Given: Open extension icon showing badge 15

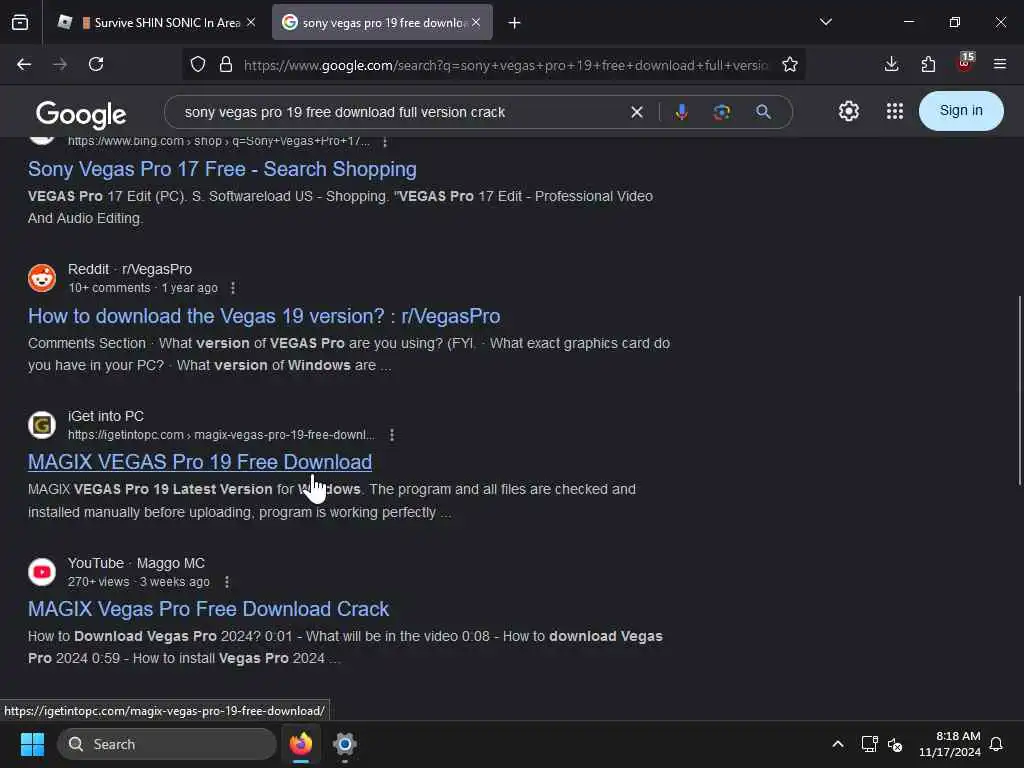Looking at the screenshot, I should [x=965, y=63].
